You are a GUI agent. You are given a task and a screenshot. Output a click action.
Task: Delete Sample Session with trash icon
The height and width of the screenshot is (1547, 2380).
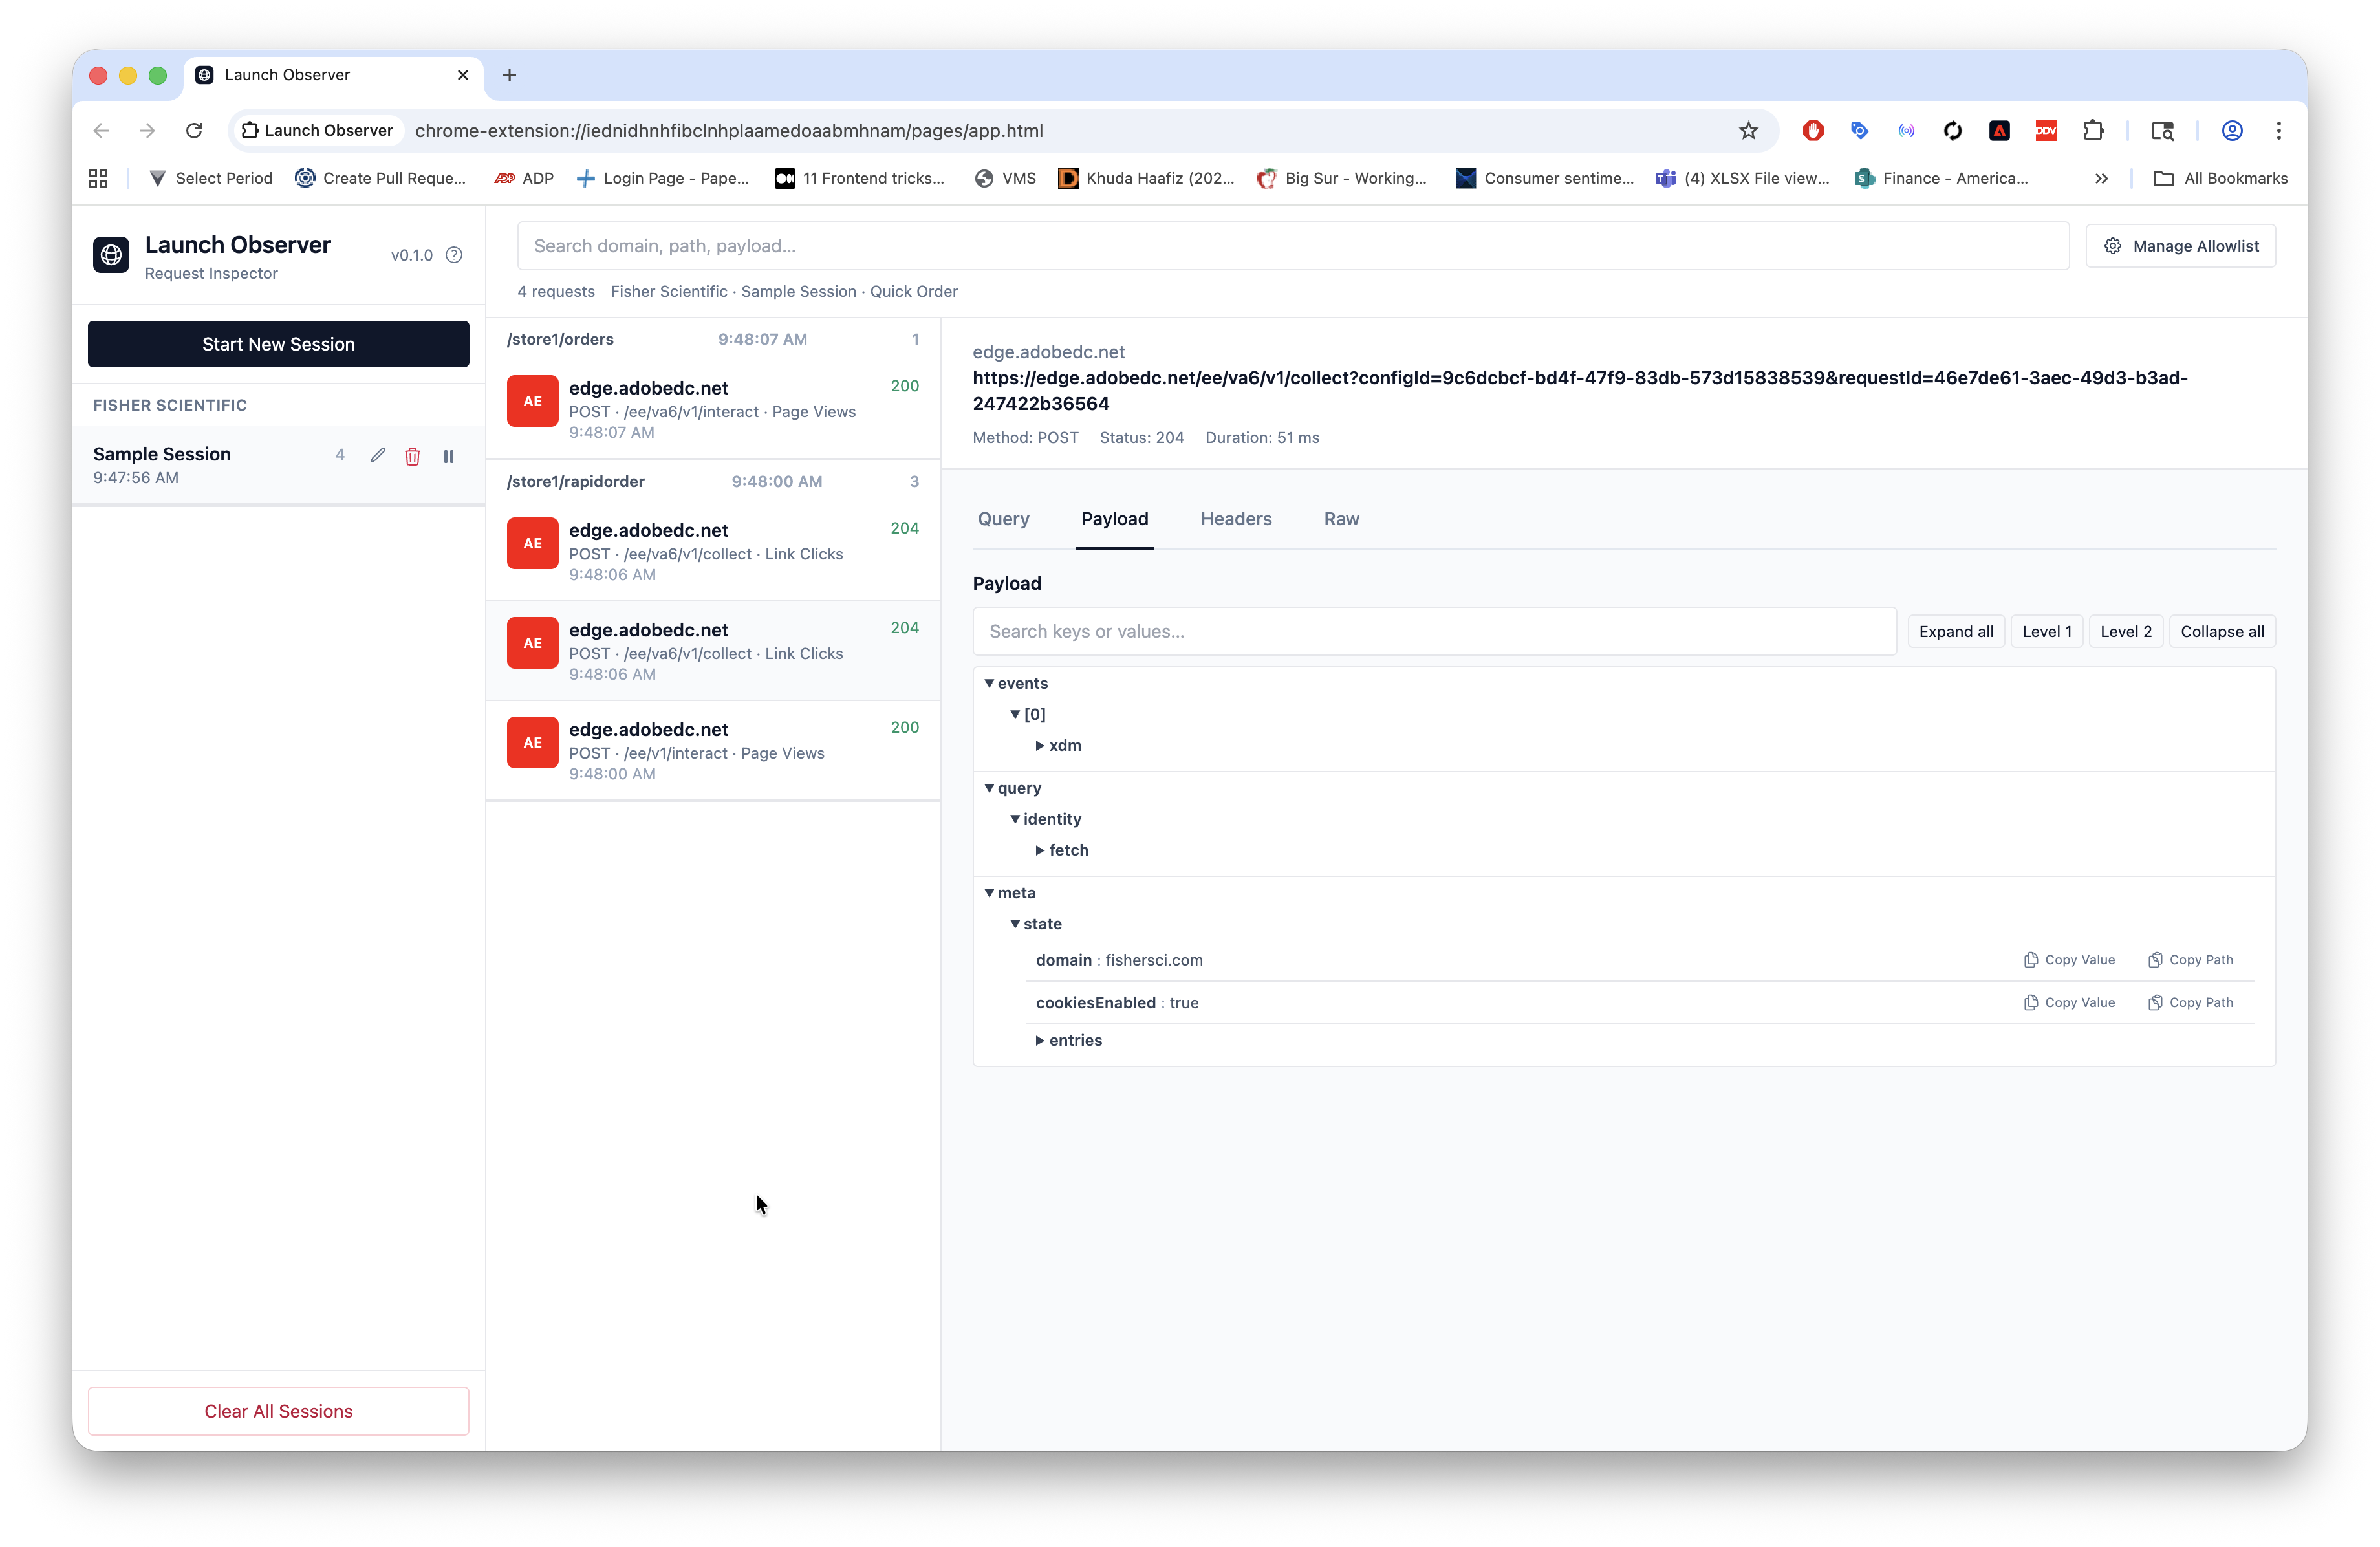tap(412, 456)
